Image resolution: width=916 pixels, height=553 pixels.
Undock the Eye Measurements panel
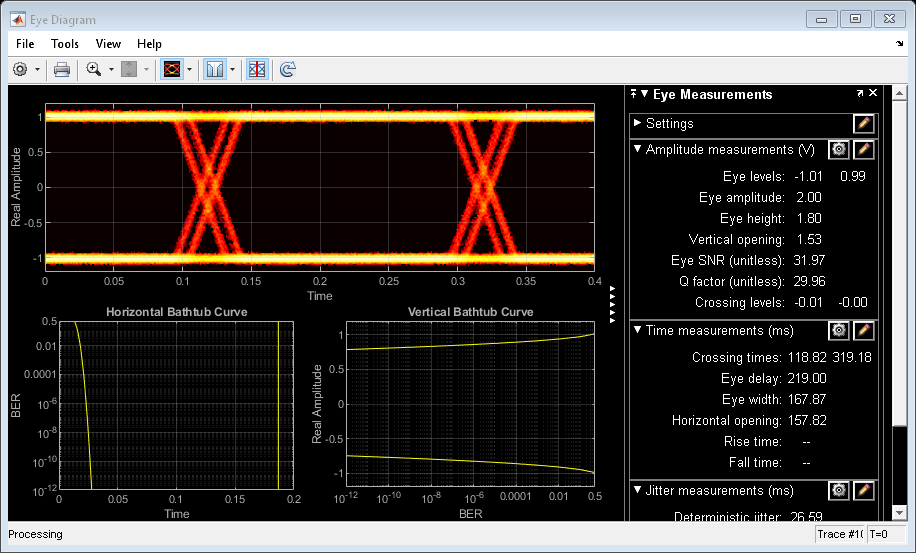tap(860, 93)
